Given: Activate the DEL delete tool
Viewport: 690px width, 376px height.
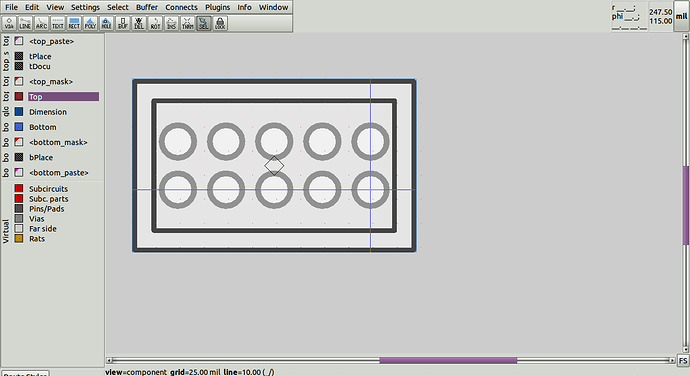Looking at the screenshot, I should click(x=139, y=23).
